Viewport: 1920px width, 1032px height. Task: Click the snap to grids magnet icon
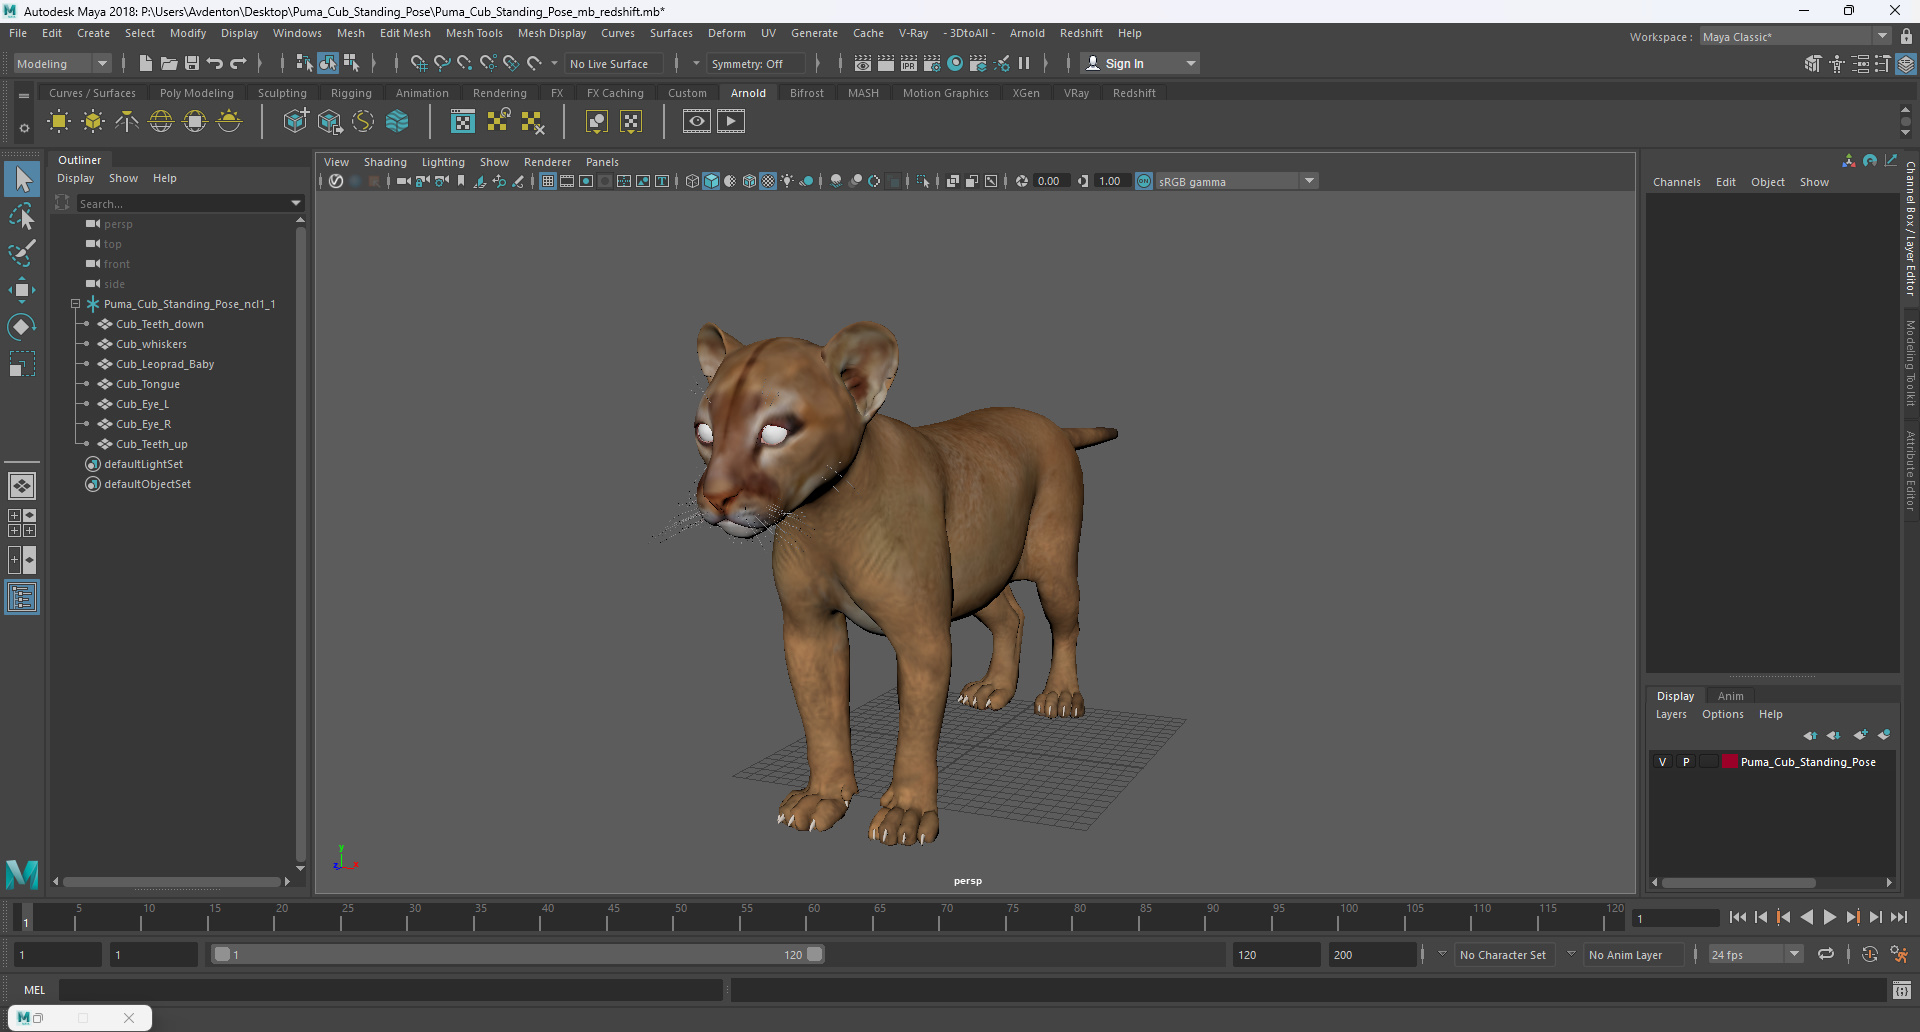point(418,63)
